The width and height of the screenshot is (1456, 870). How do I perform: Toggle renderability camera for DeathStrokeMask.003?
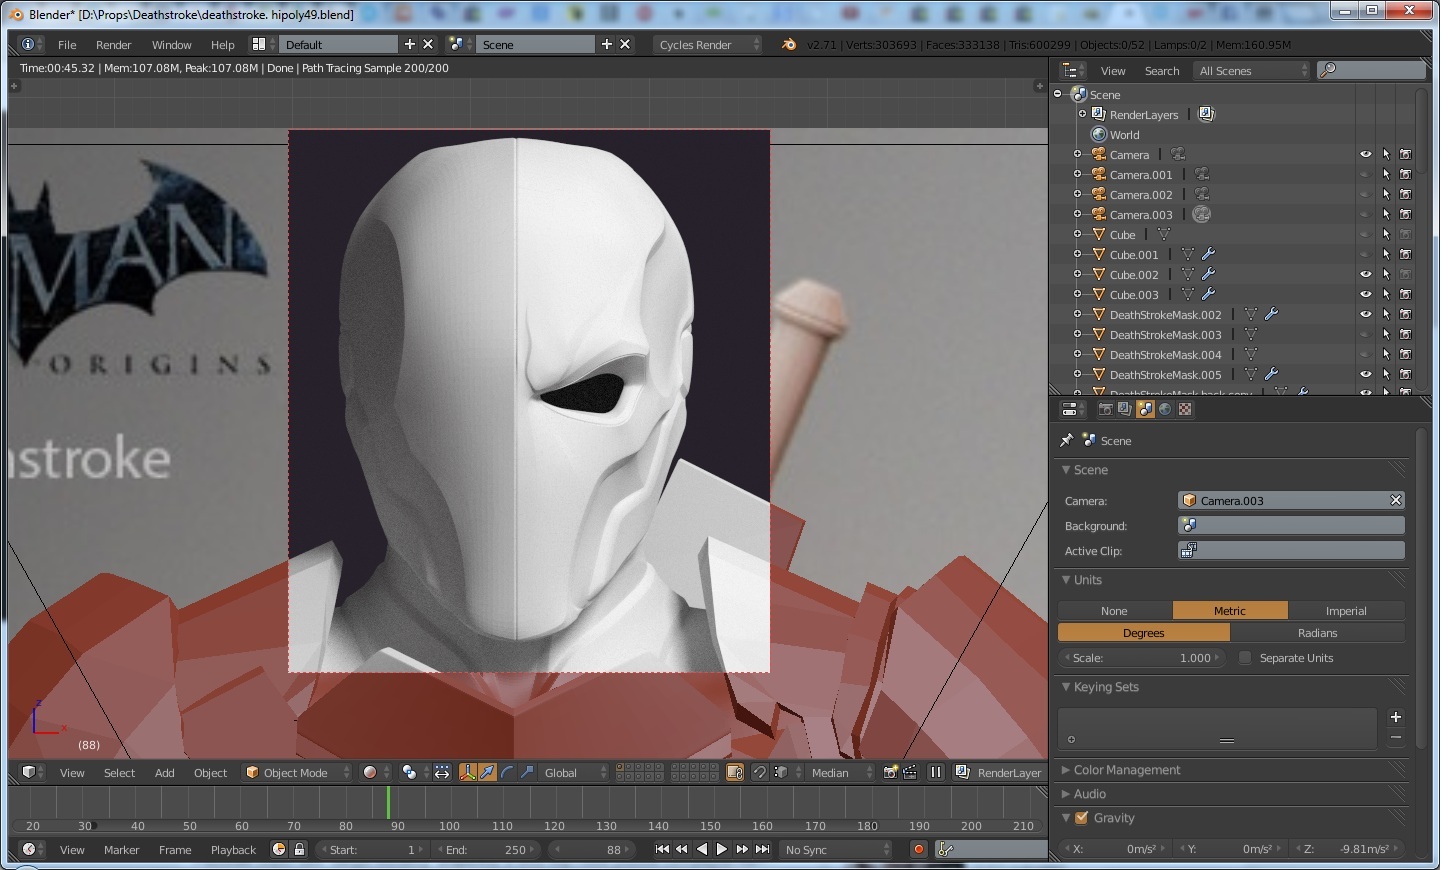pos(1405,334)
